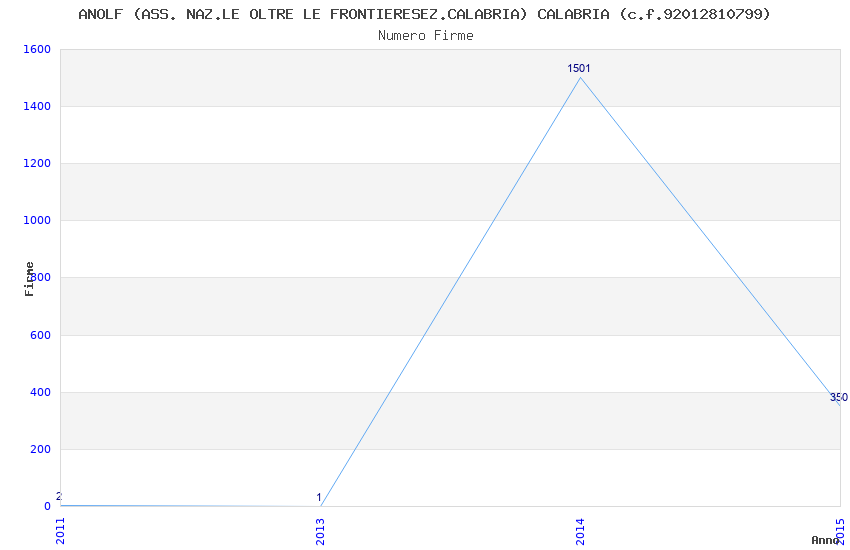Click the 600 y-axis value
This screenshot has height=550, width=850.
point(40,335)
